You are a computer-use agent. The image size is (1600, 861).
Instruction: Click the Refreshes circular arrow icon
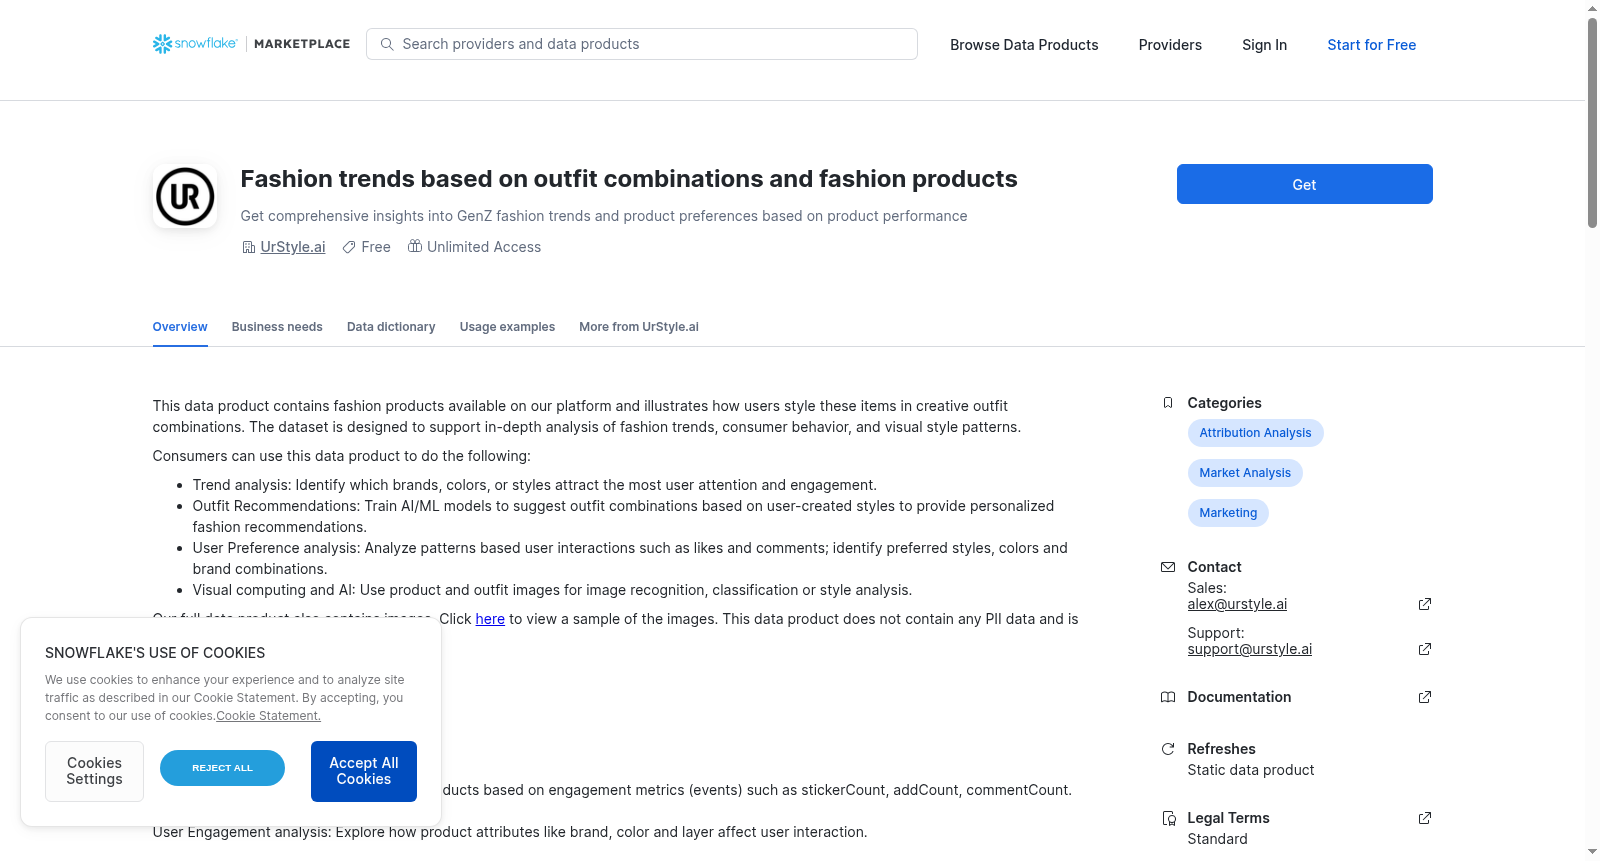tap(1168, 749)
